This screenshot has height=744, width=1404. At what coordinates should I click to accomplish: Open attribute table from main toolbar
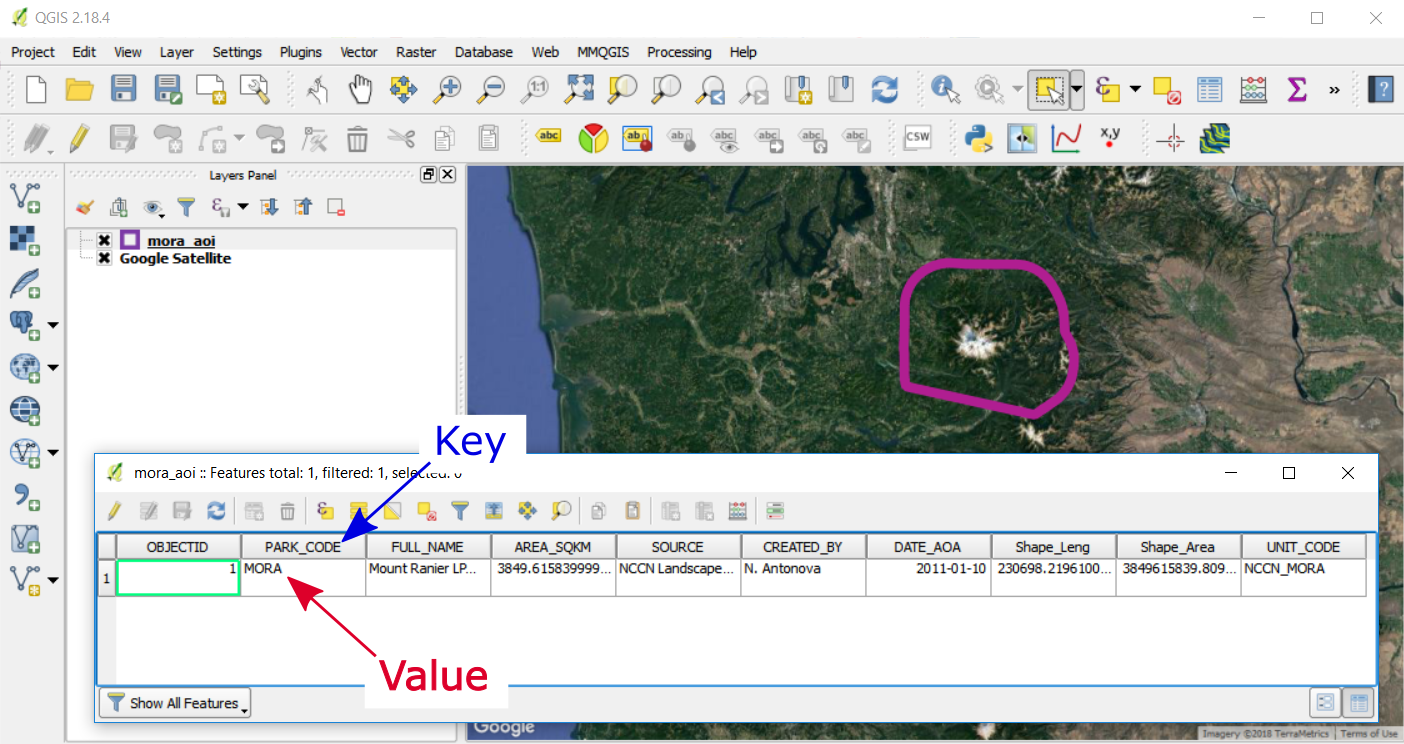1210,89
